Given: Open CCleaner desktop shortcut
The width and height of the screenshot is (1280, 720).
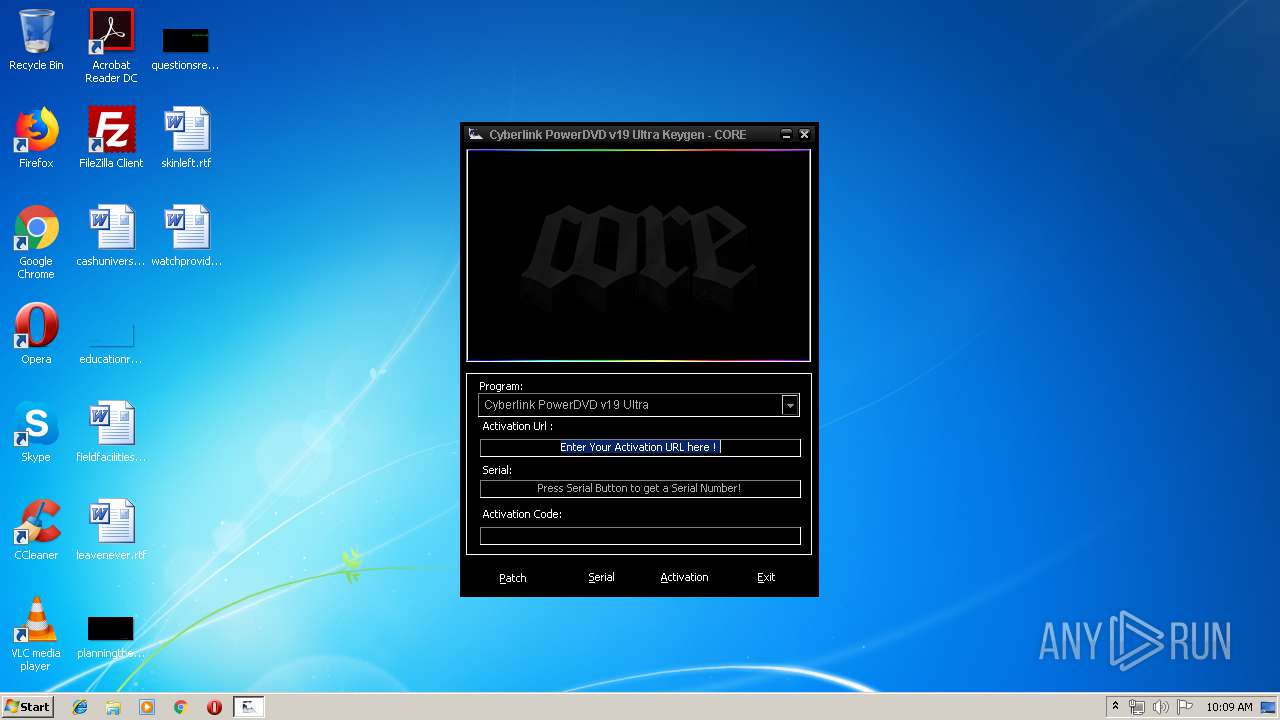Looking at the screenshot, I should (x=36, y=530).
